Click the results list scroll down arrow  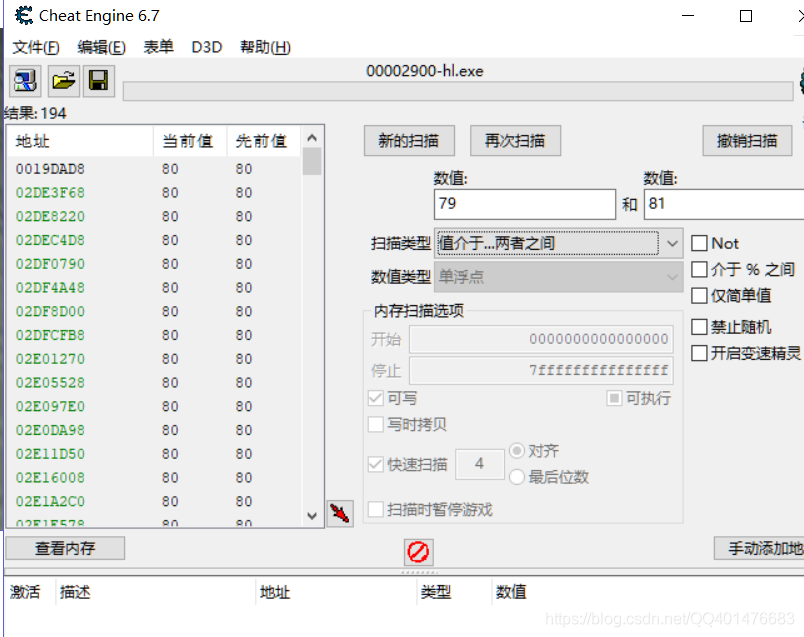tap(312, 516)
